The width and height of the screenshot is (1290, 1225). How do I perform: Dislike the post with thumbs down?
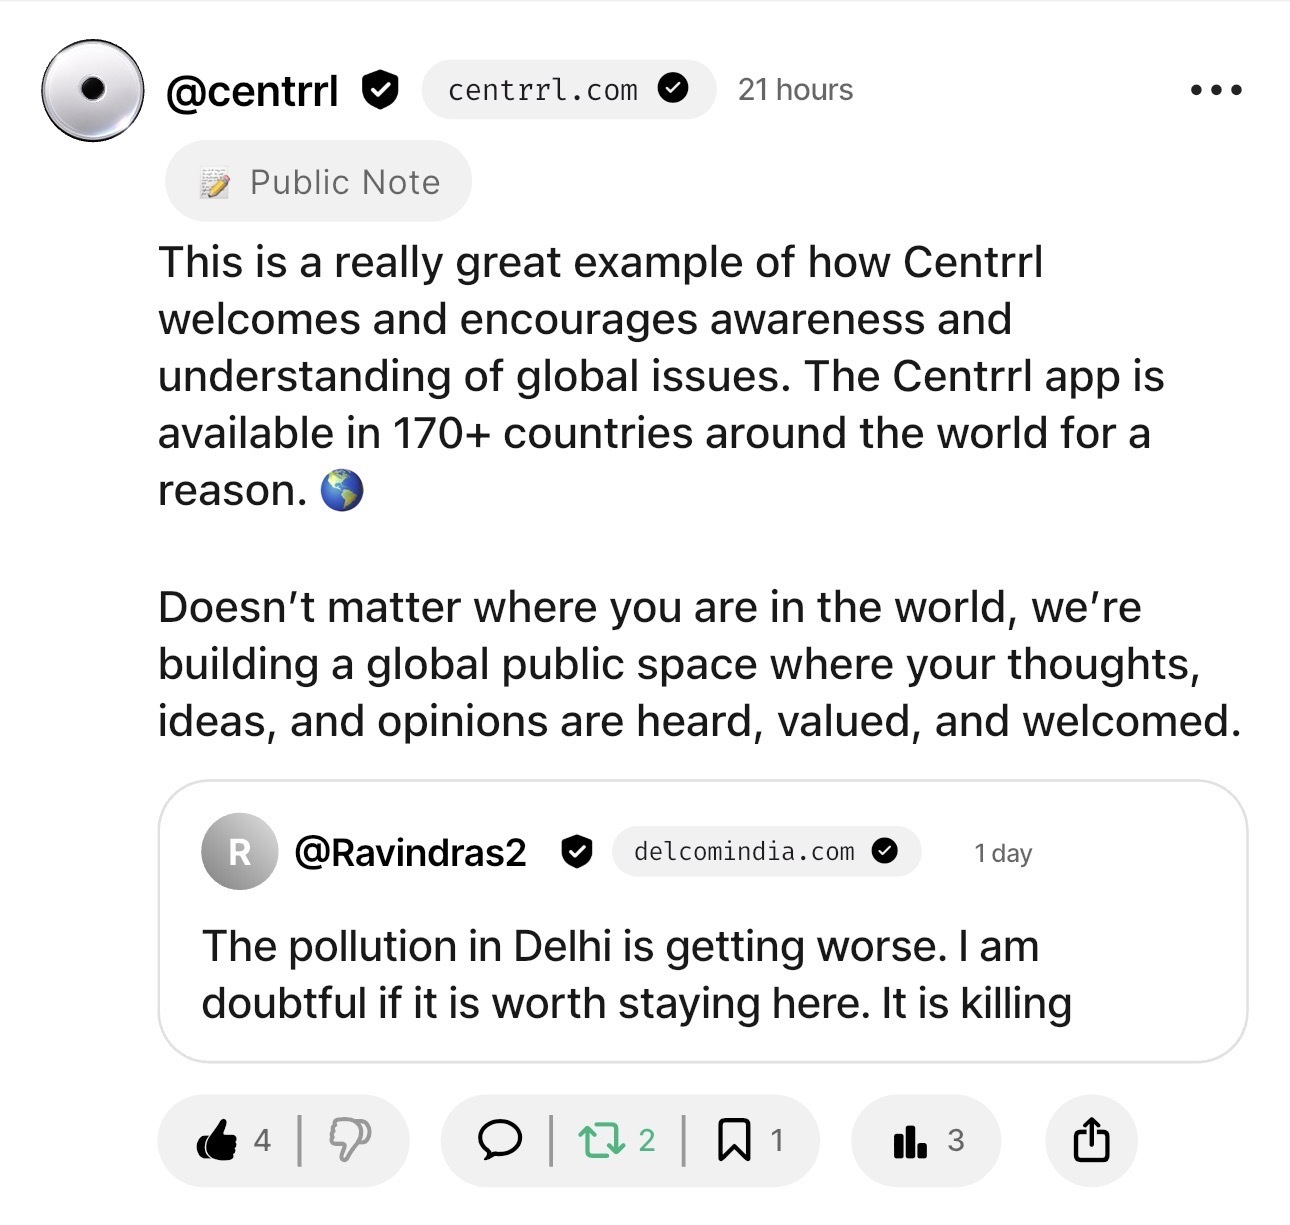349,1140
